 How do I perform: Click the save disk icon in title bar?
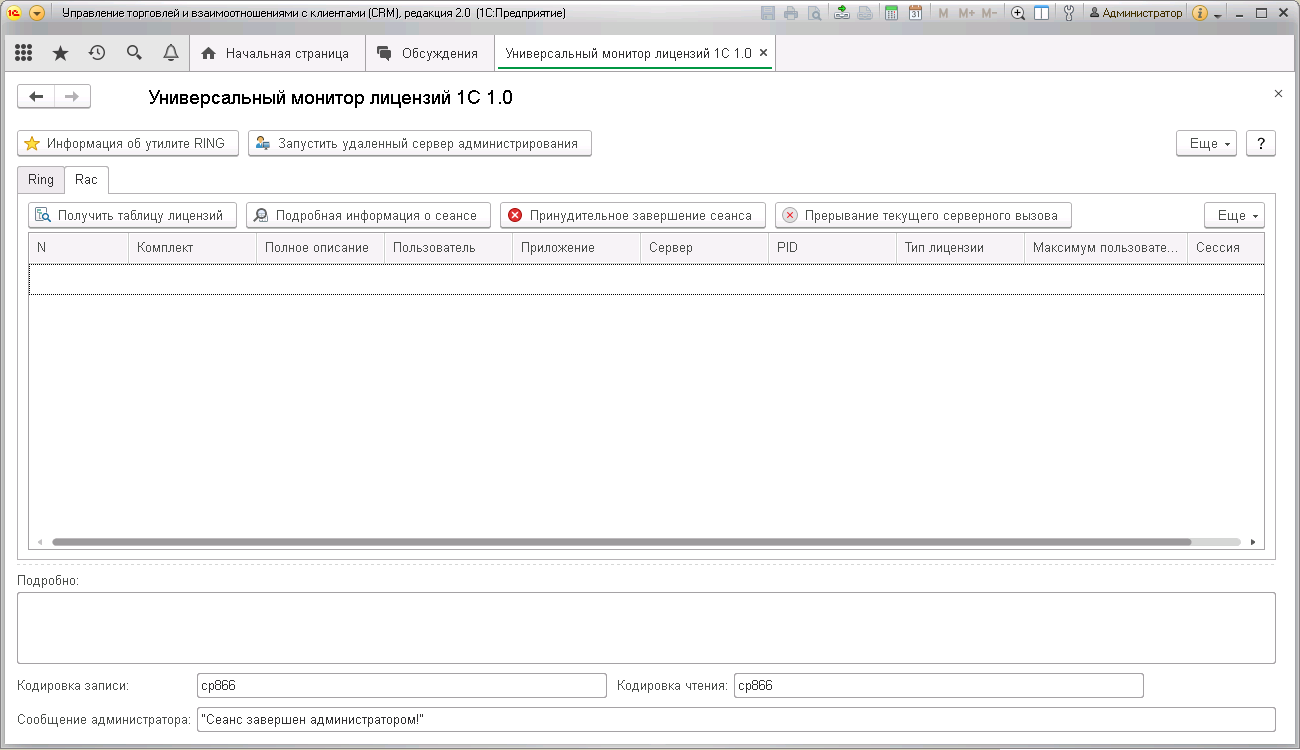768,13
